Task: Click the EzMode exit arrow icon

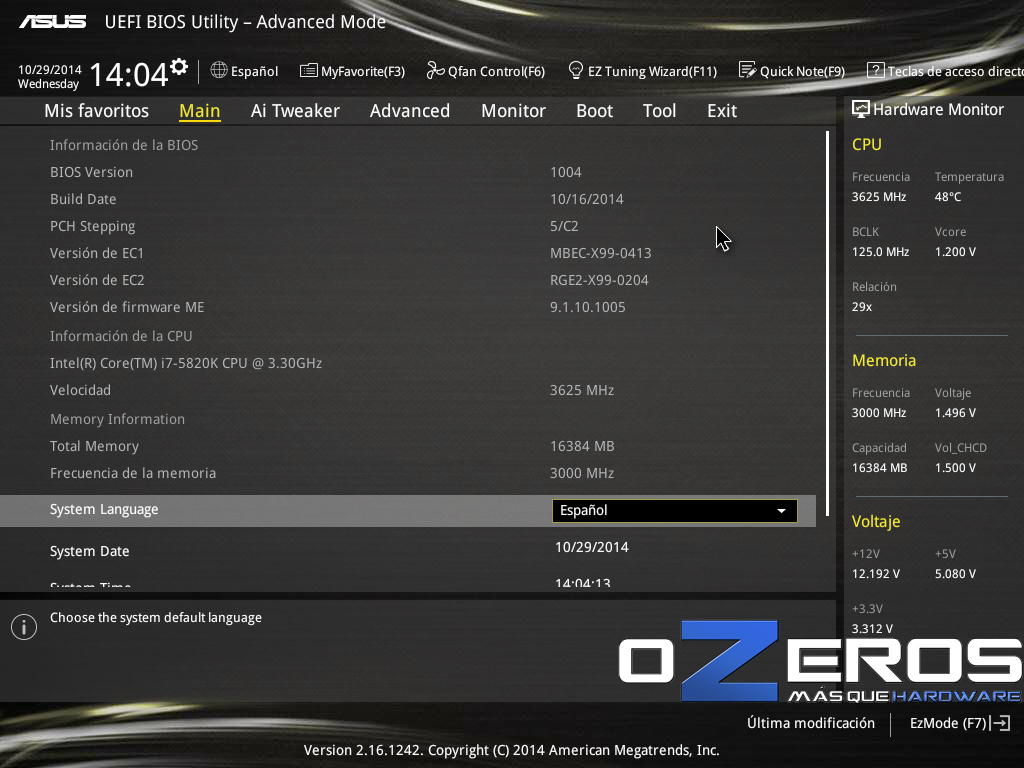Action: click(1000, 723)
